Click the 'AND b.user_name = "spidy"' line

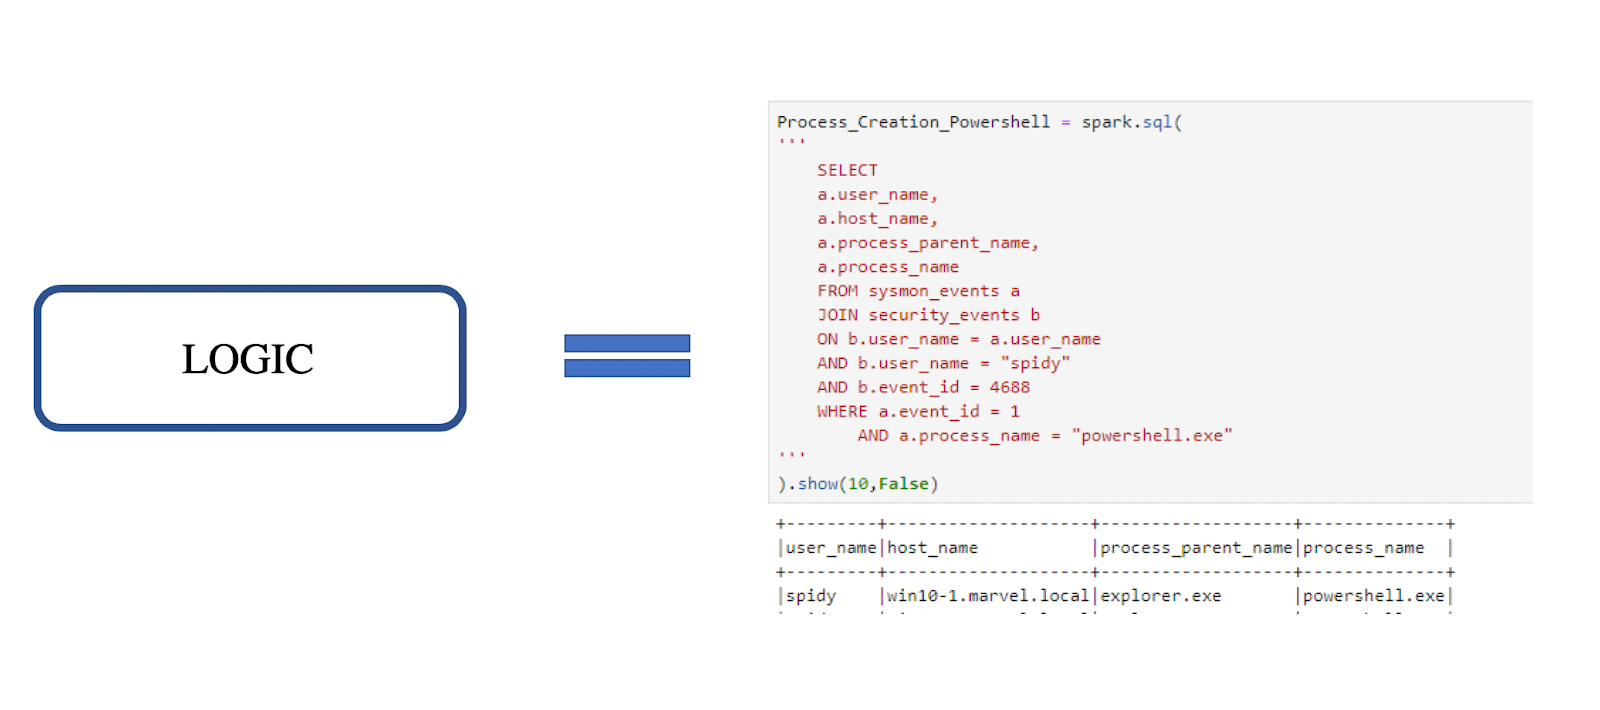coord(943,363)
